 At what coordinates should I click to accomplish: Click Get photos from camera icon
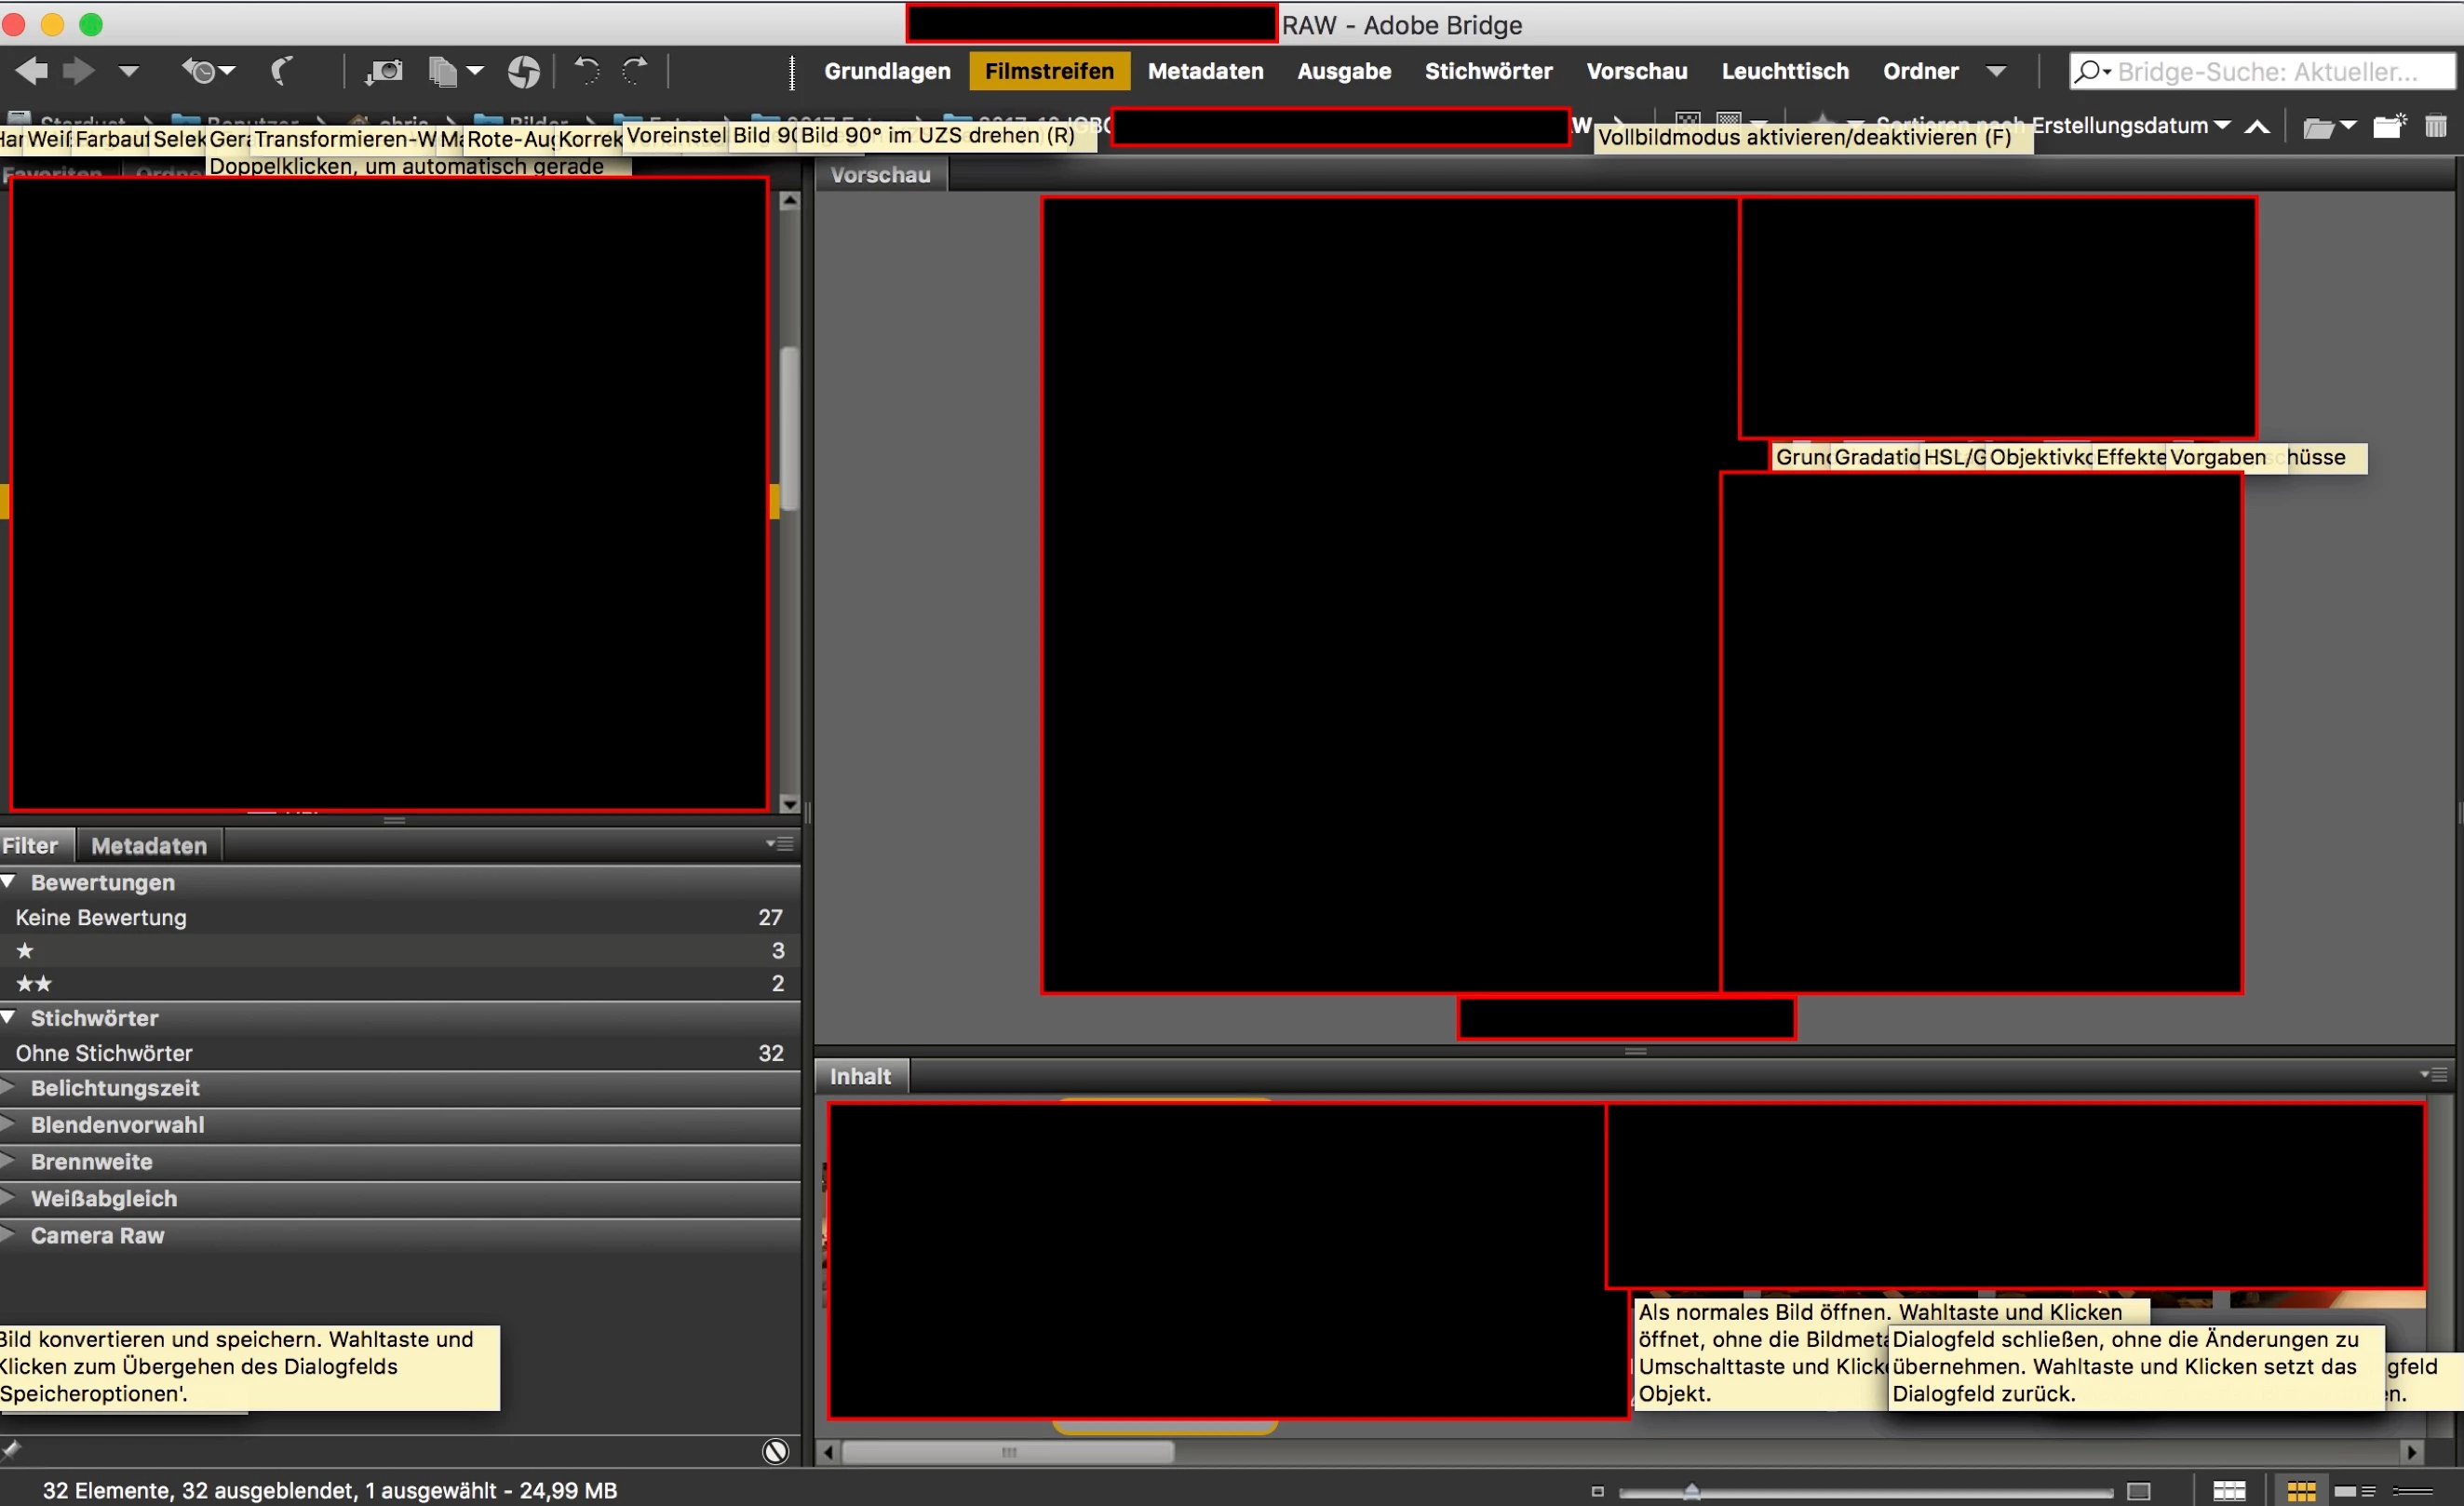[384, 71]
